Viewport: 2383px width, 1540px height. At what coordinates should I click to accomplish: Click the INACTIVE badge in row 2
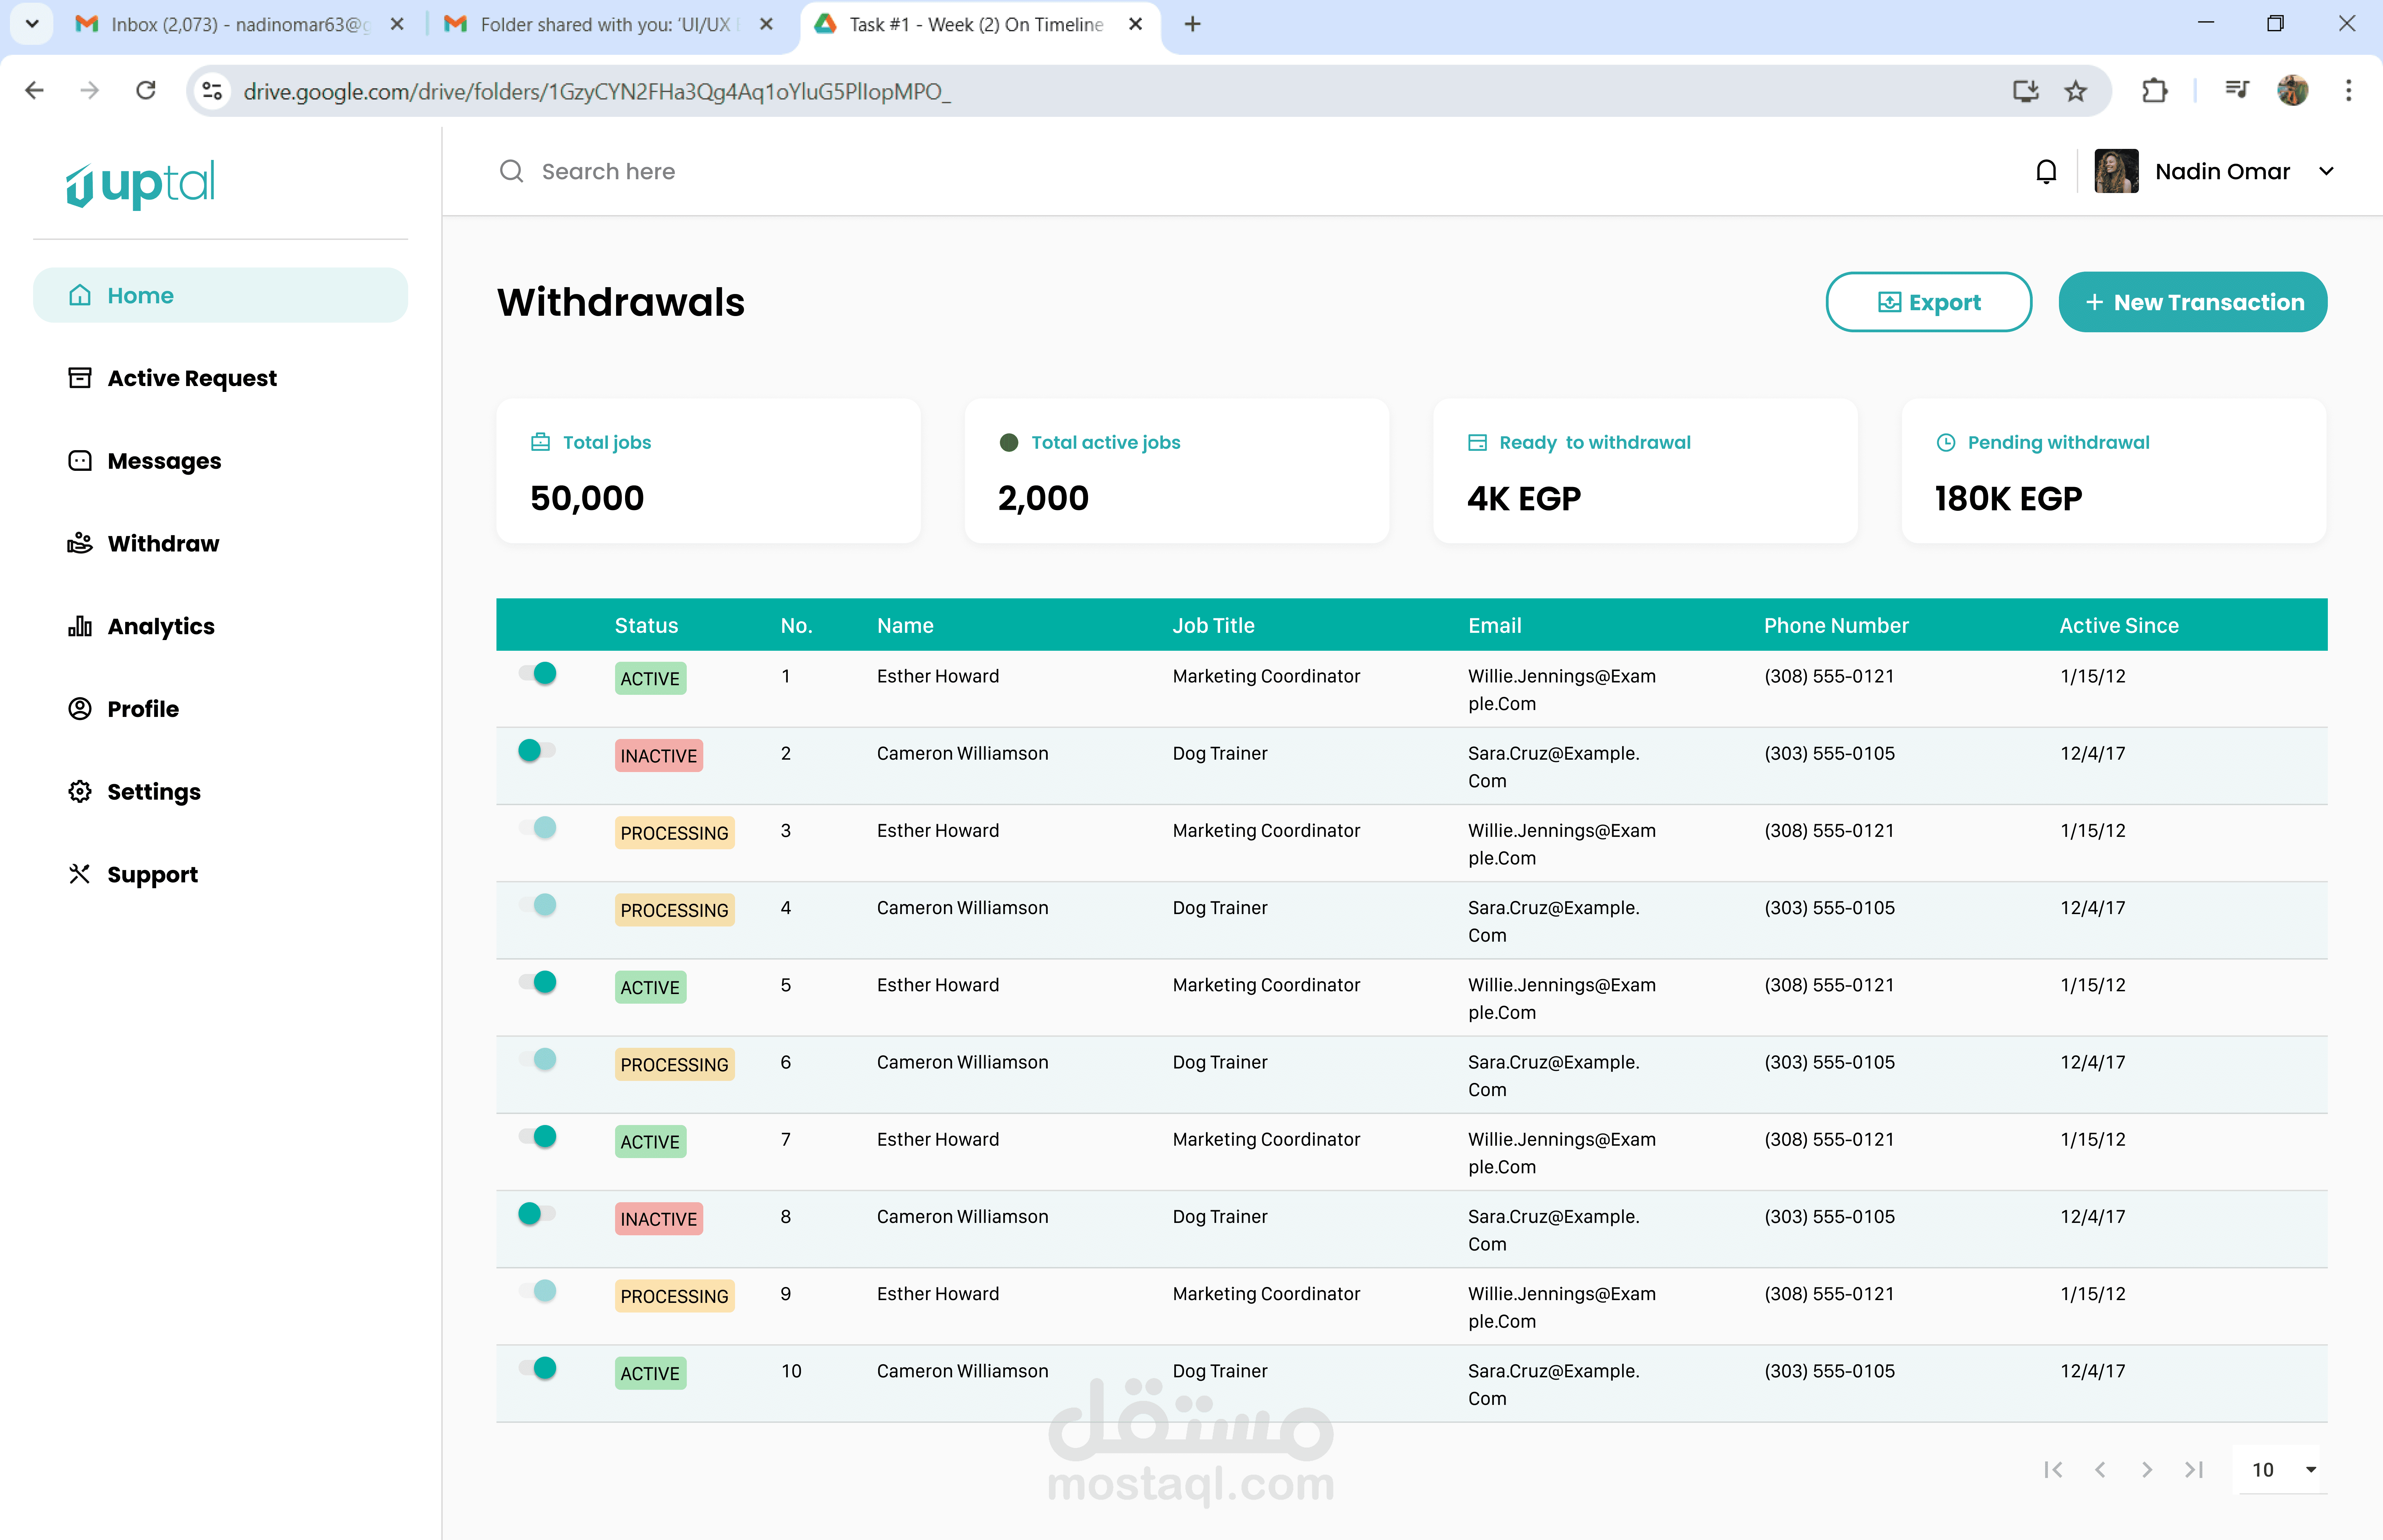click(658, 756)
